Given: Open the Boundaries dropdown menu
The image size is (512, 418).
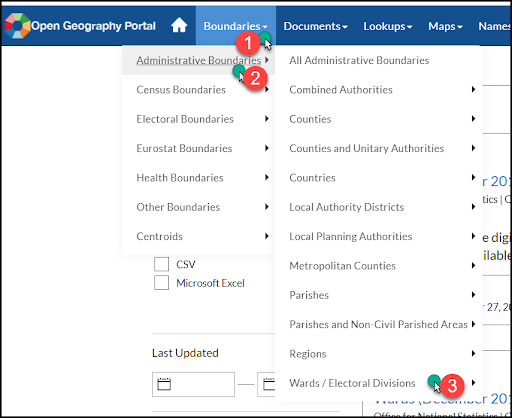Looking at the screenshot, I should [x=236, y=26].
